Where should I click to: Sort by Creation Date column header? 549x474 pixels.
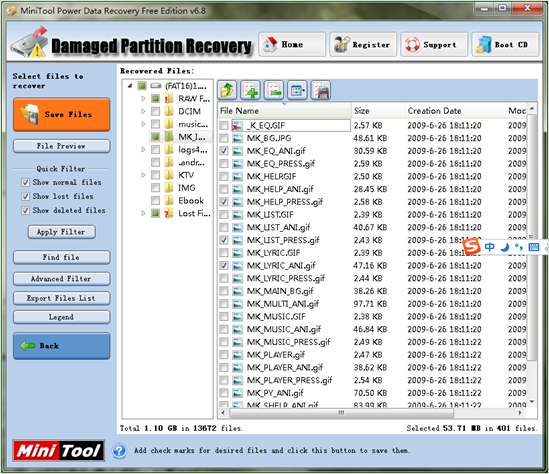click(x=455, y=111)
